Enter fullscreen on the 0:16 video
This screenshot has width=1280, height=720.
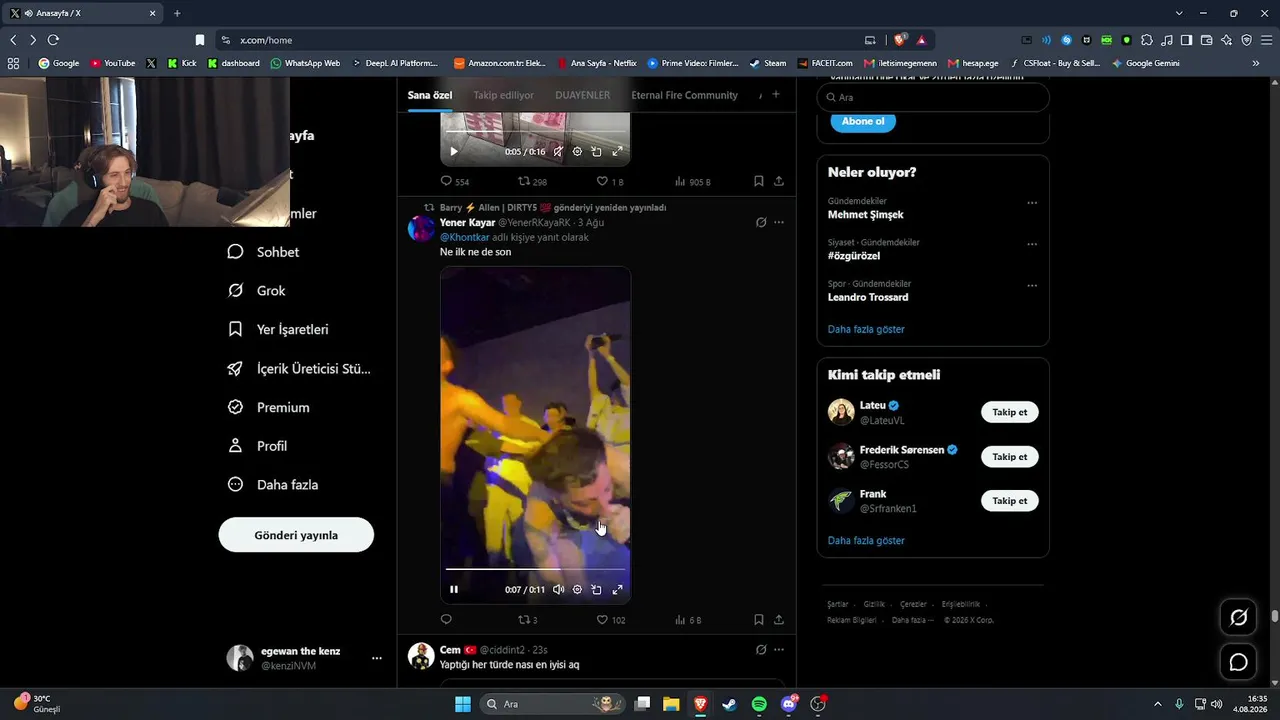click(x=617, y=152)
